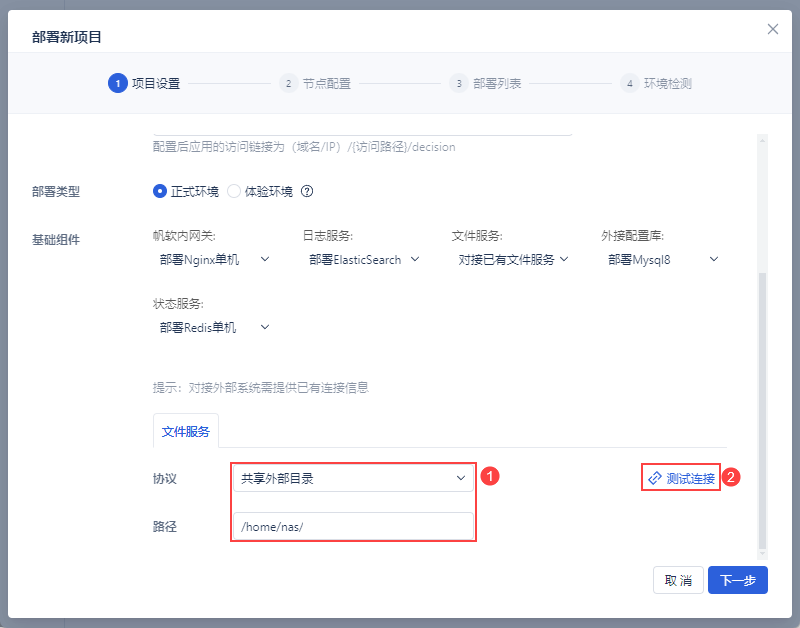800x628 pixels.
Task: Click the link icon on 测试连接
Action: [x=655, y=478]
